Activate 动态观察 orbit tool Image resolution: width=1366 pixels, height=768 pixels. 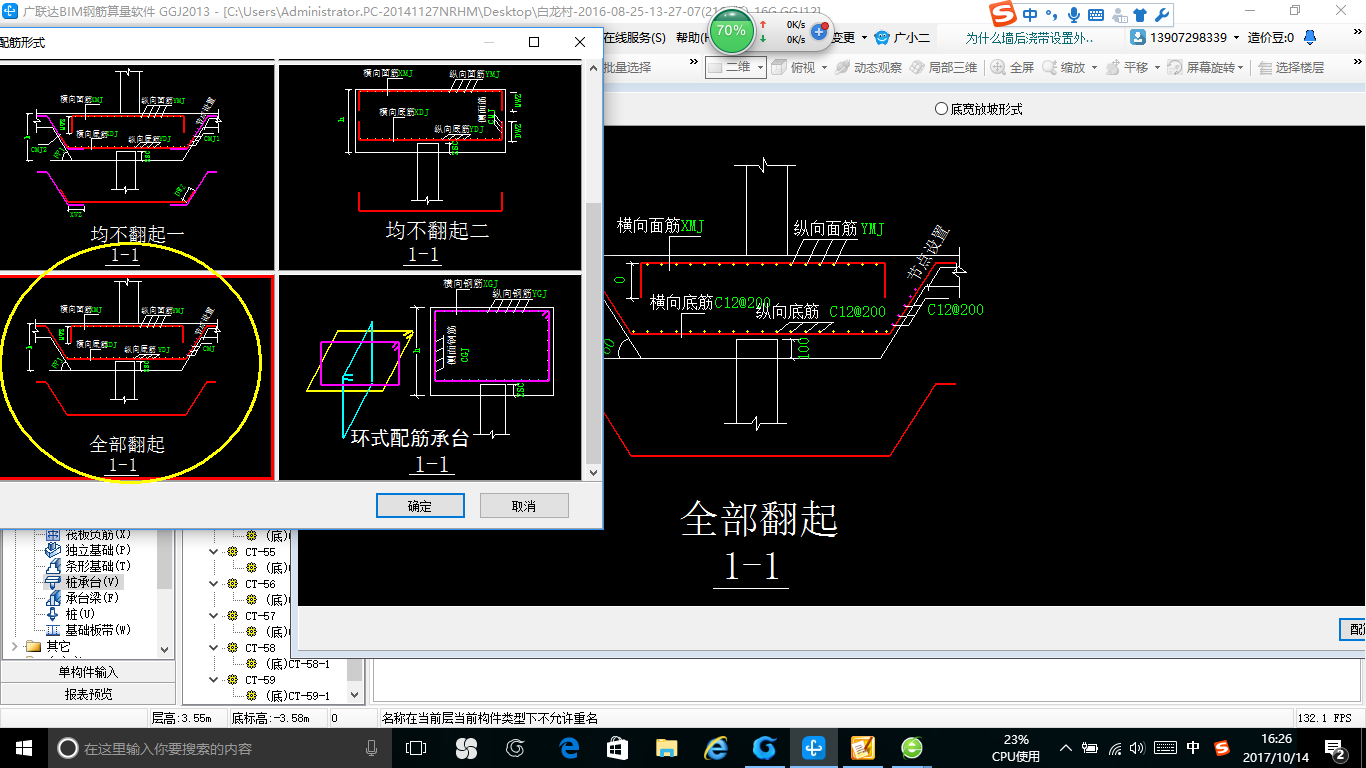pyautogui.click(x=869, y=67)
